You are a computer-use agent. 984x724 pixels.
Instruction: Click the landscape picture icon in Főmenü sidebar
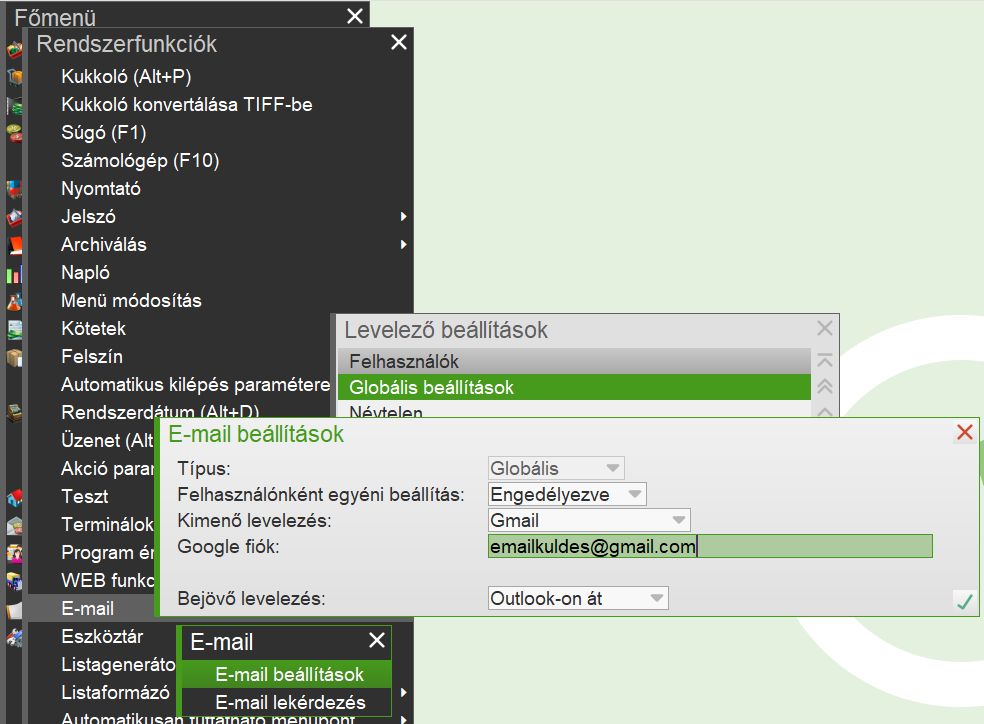pyautogui.click(x=14, y=329)
